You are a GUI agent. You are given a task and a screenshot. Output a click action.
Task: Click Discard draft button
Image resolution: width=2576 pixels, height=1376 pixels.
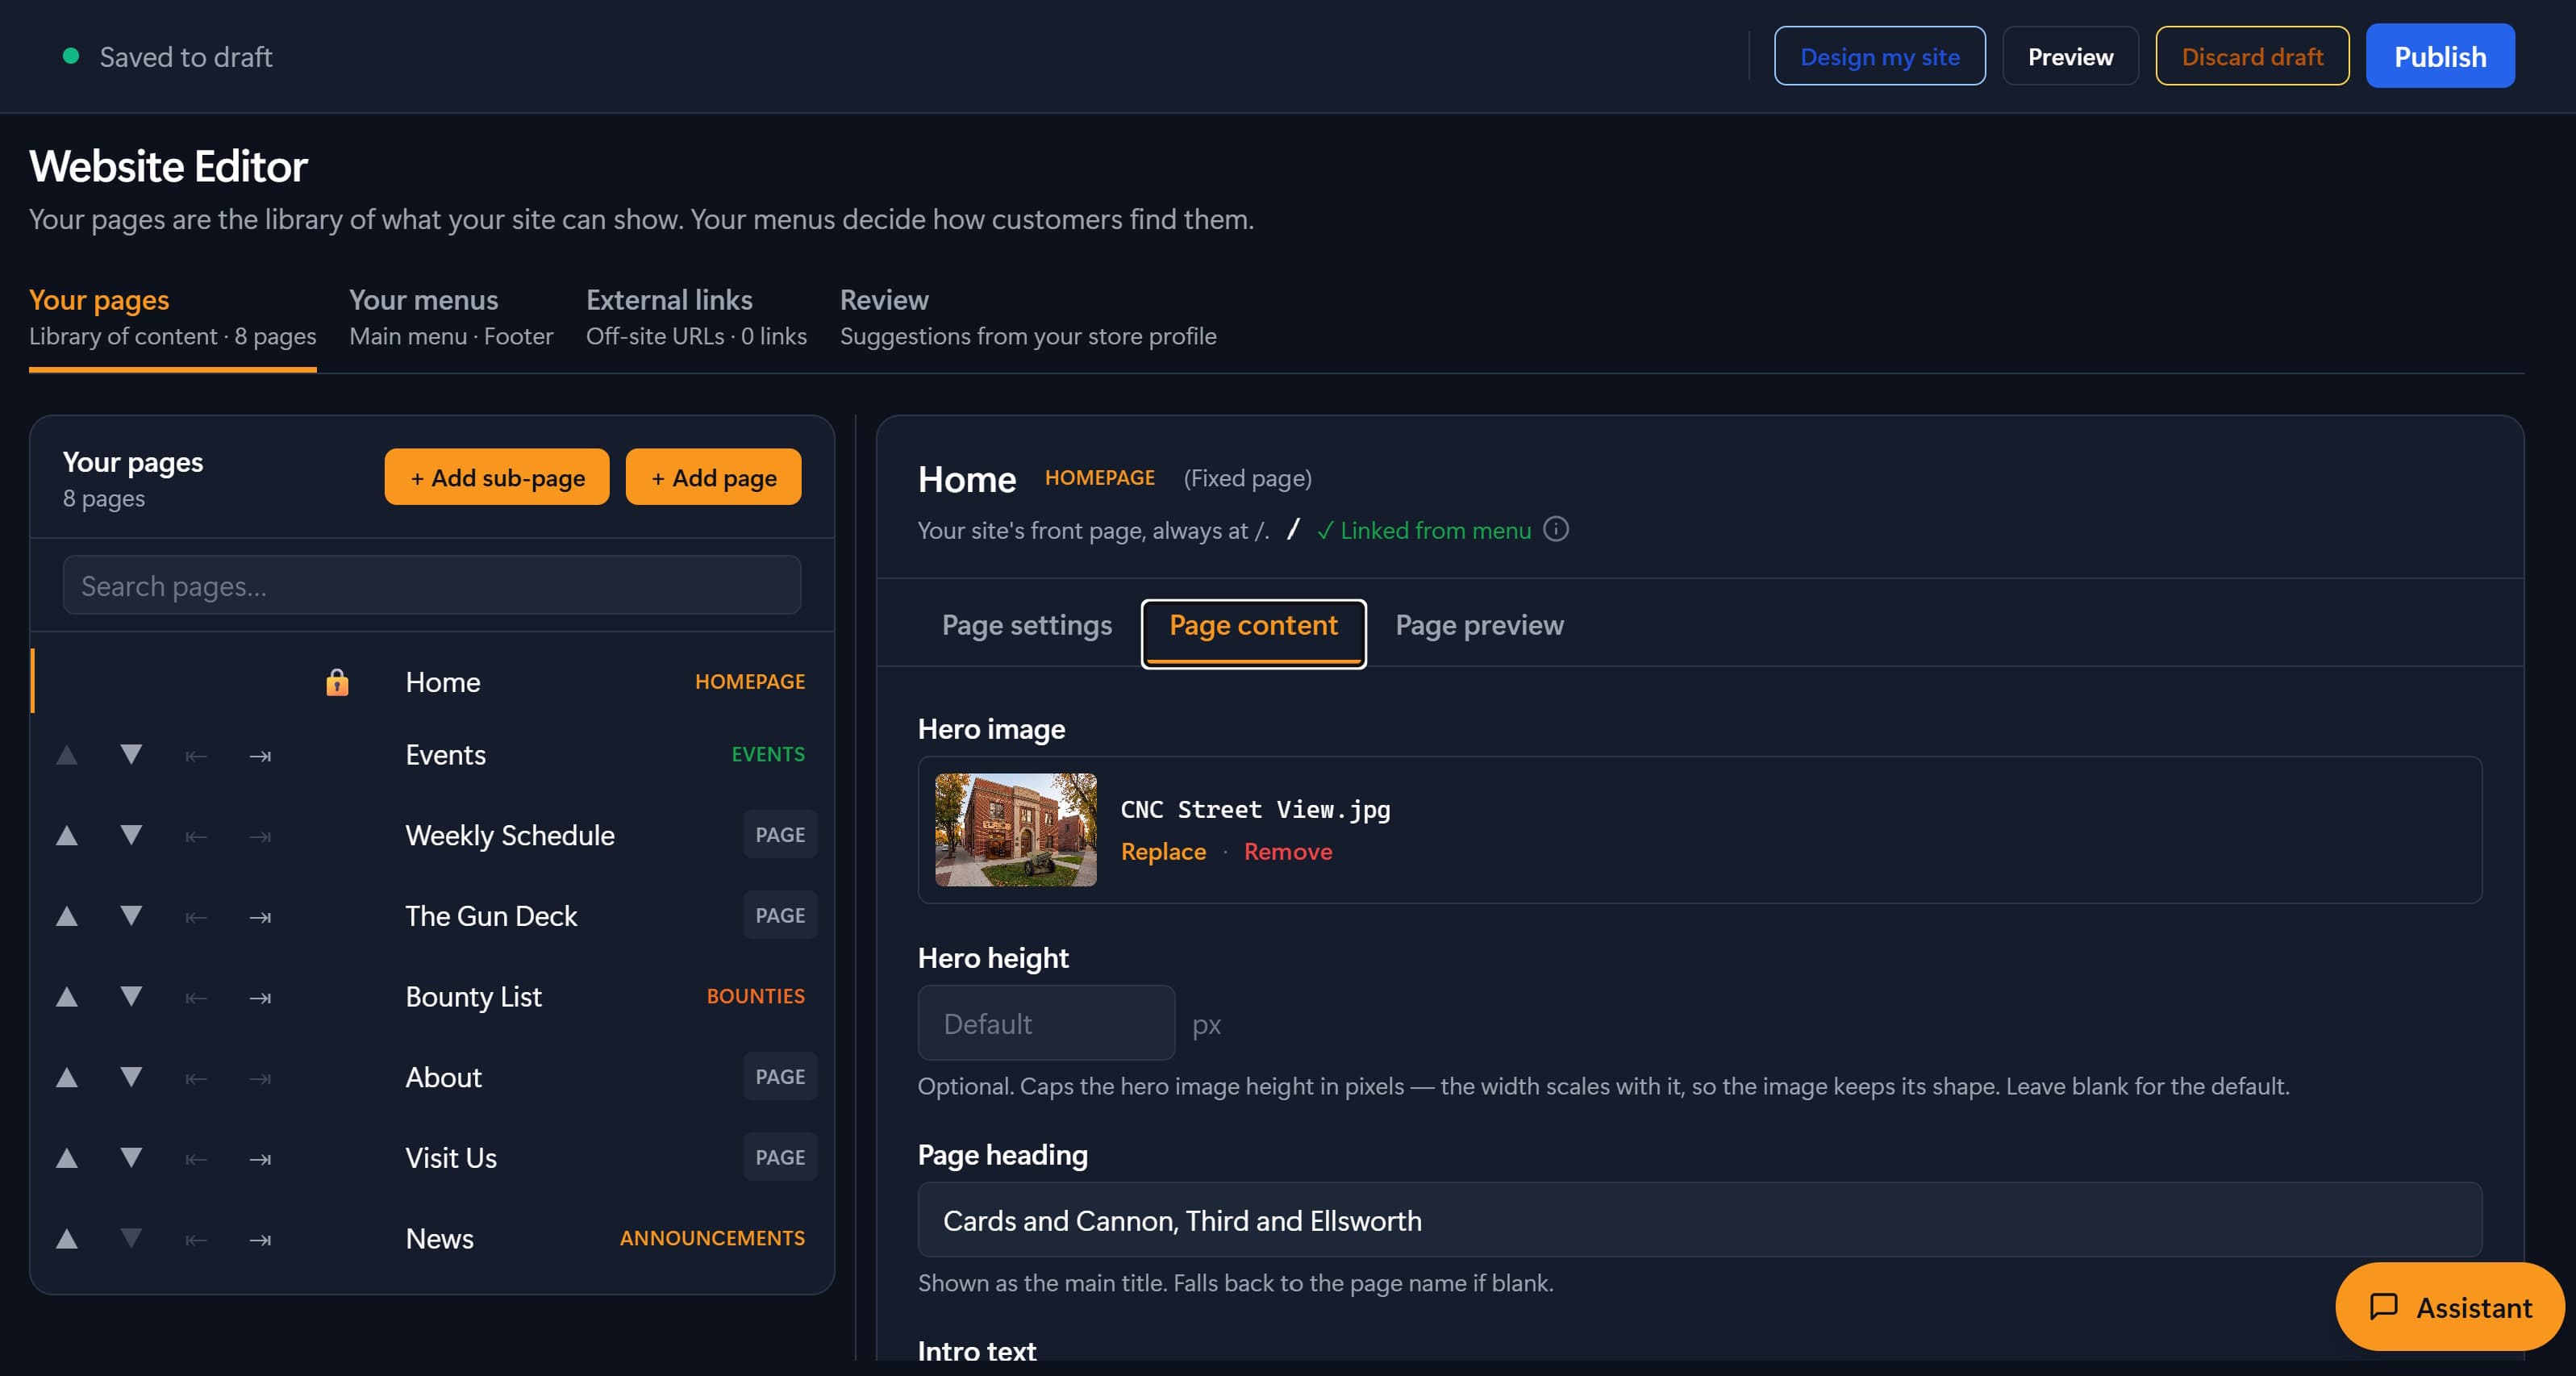tap(2252, 56)
